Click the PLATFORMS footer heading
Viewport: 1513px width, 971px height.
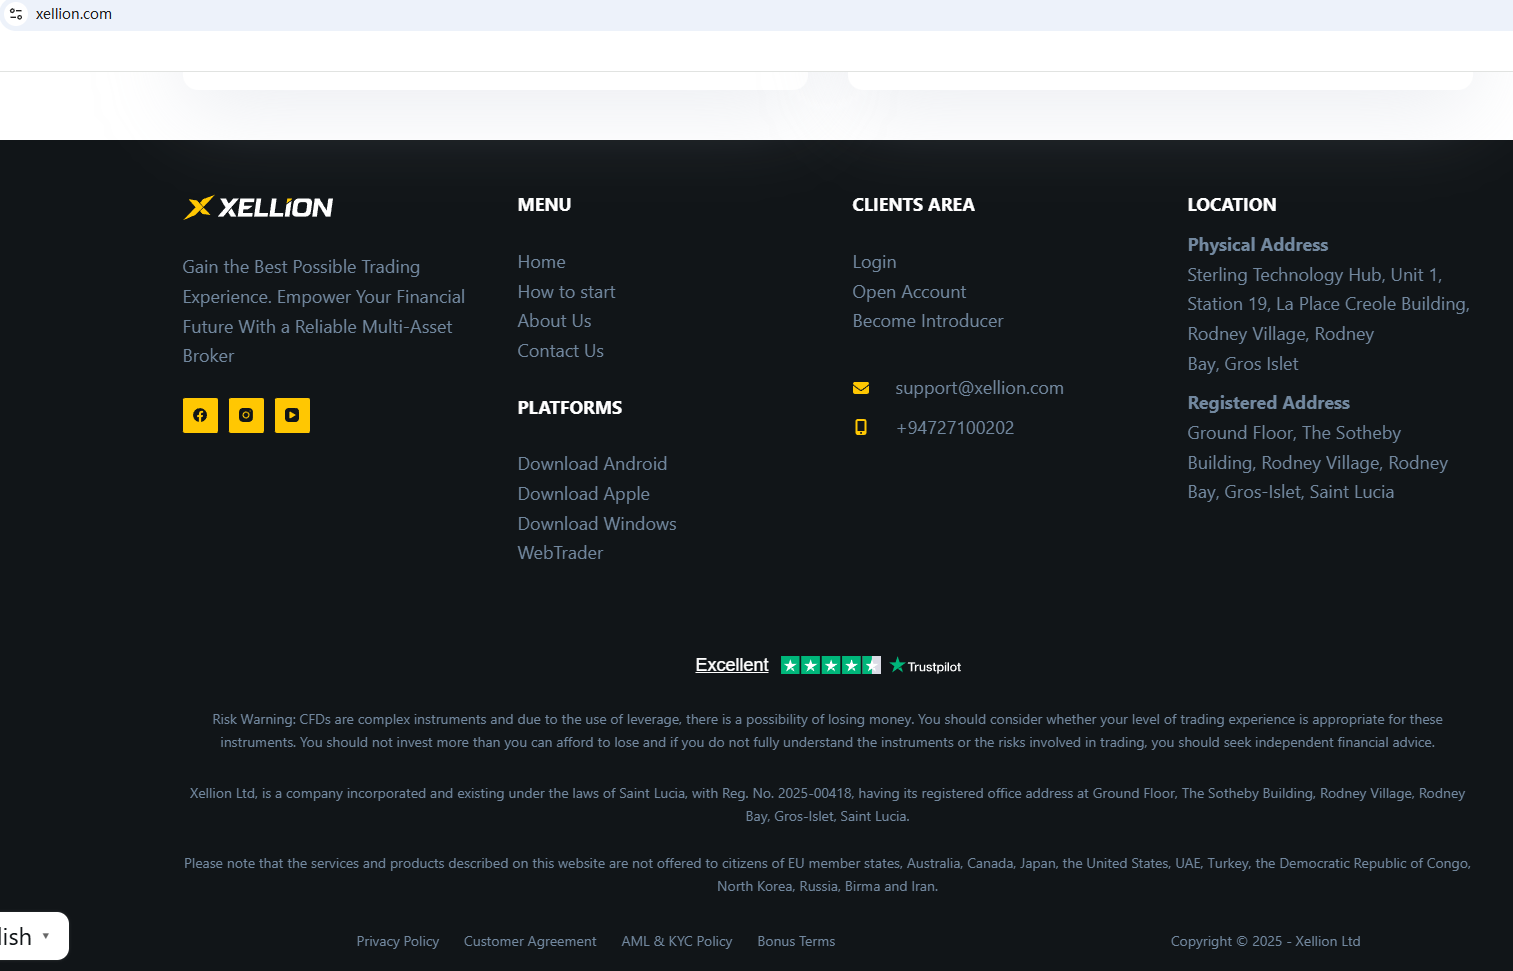[570, 408]
